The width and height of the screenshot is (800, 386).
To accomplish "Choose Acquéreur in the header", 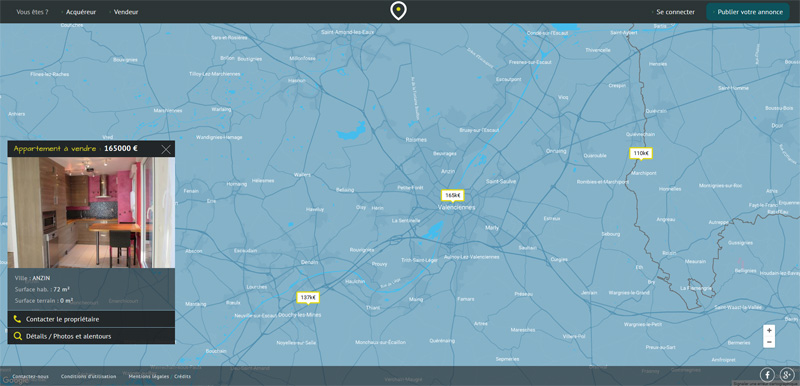I will pos(81,12).
